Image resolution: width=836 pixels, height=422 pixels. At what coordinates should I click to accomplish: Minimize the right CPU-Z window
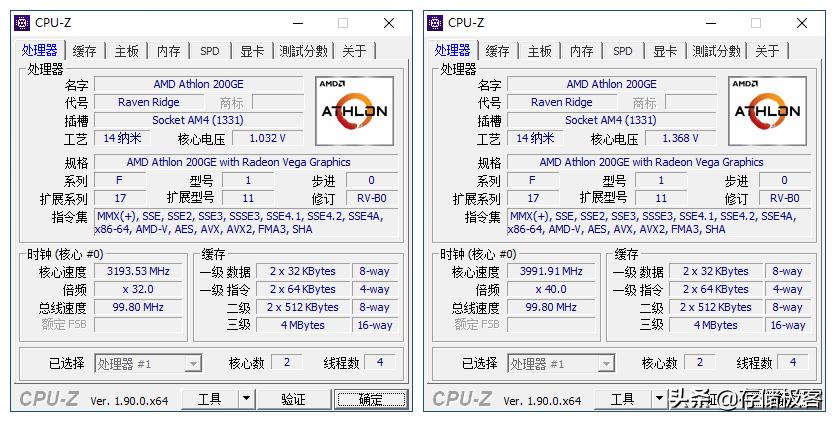[x=710, y=23]
